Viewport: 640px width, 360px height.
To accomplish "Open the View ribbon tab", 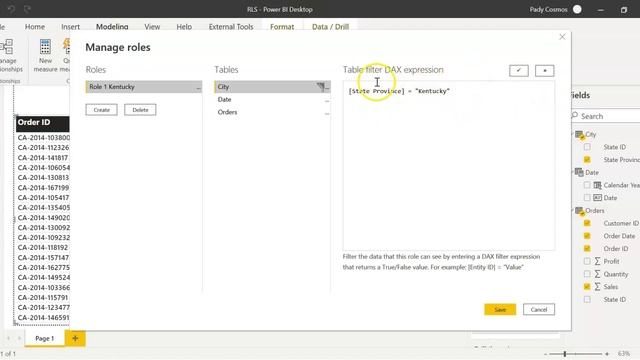I will pyautogui.click(x=152, y=27).
